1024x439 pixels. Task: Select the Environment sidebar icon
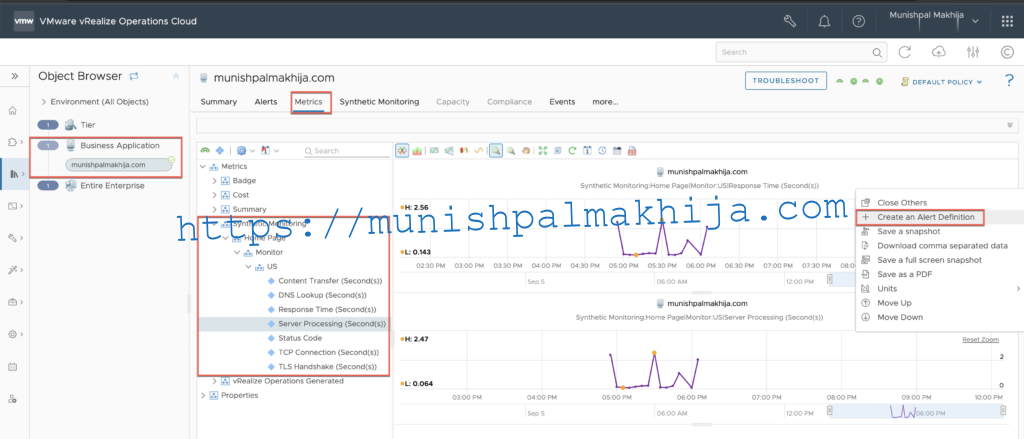(14, 174)
